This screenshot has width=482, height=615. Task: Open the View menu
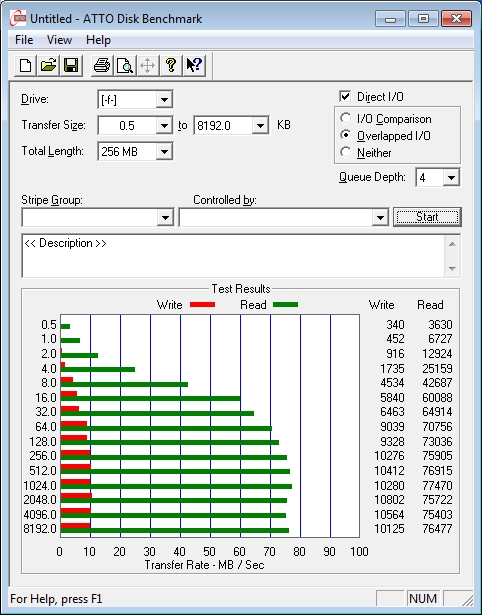pos(59,40)
